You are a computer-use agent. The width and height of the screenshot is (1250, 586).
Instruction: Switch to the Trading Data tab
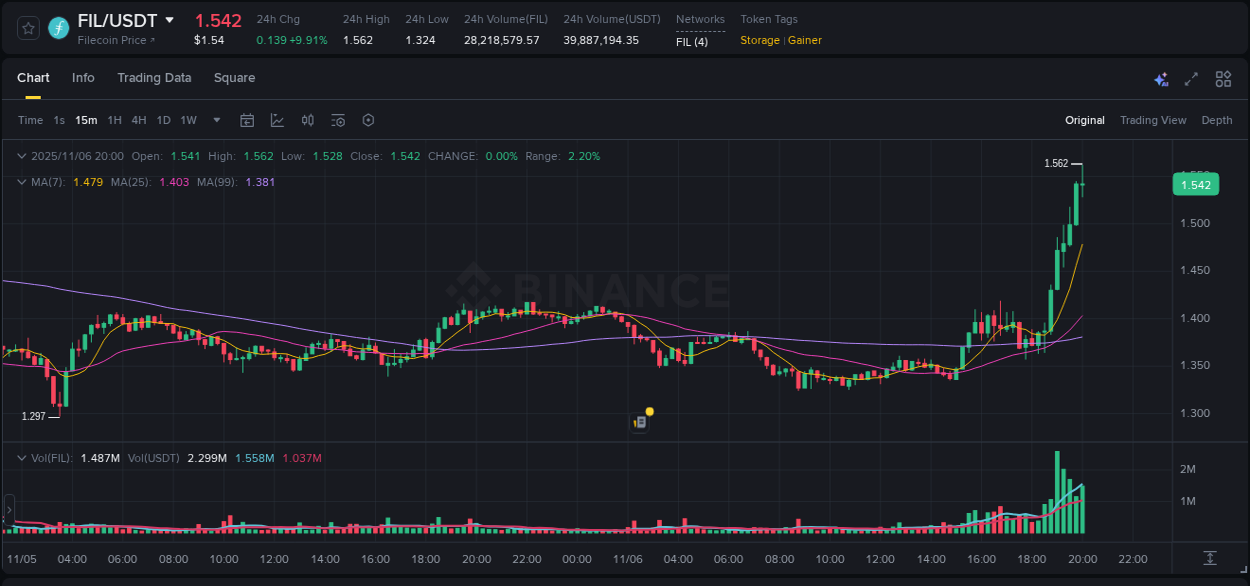[154, 78]
